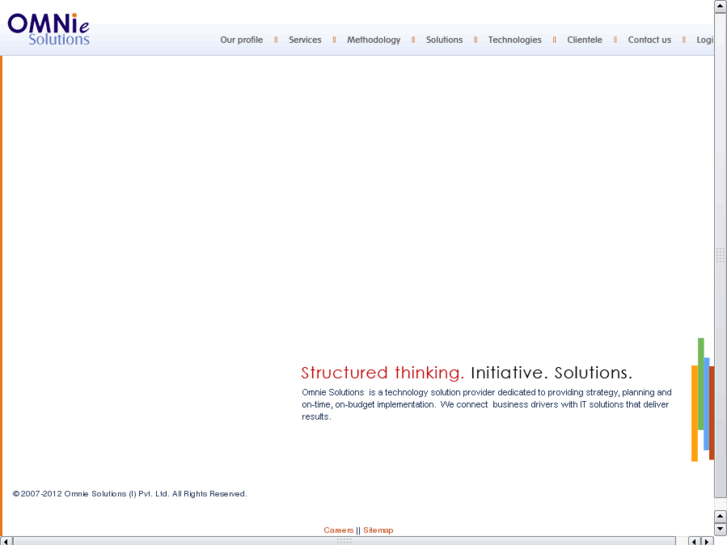The width and height of the screenshot is (727, 545).
Task: Click the Structured thinking headline
Action: 382,373
